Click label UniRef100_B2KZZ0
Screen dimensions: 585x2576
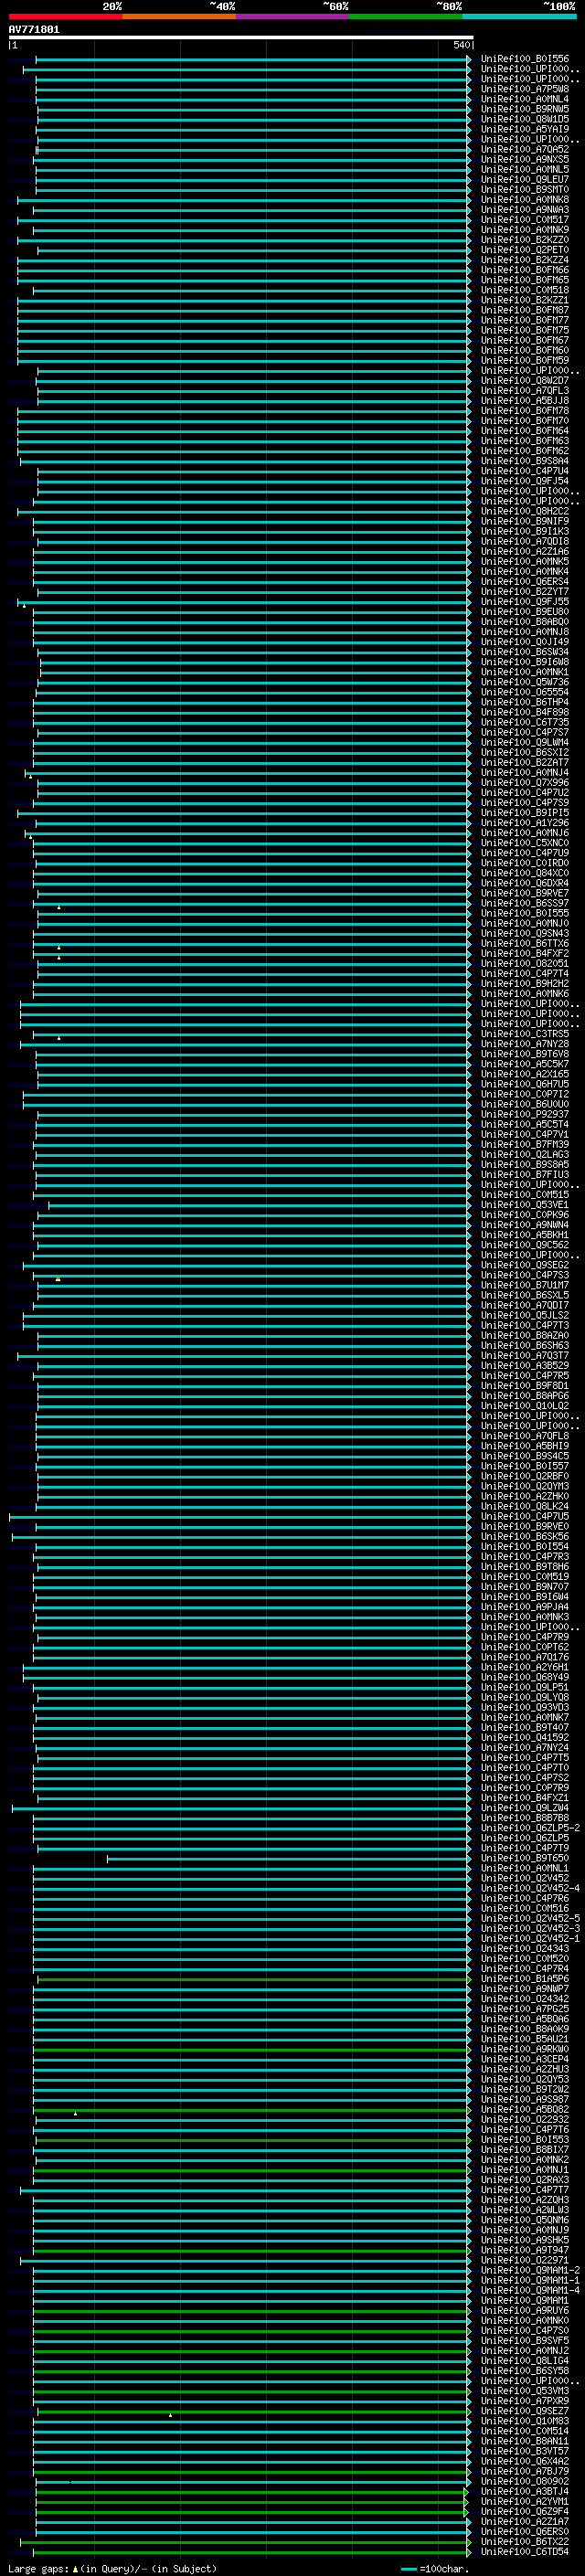click(524, 240)
